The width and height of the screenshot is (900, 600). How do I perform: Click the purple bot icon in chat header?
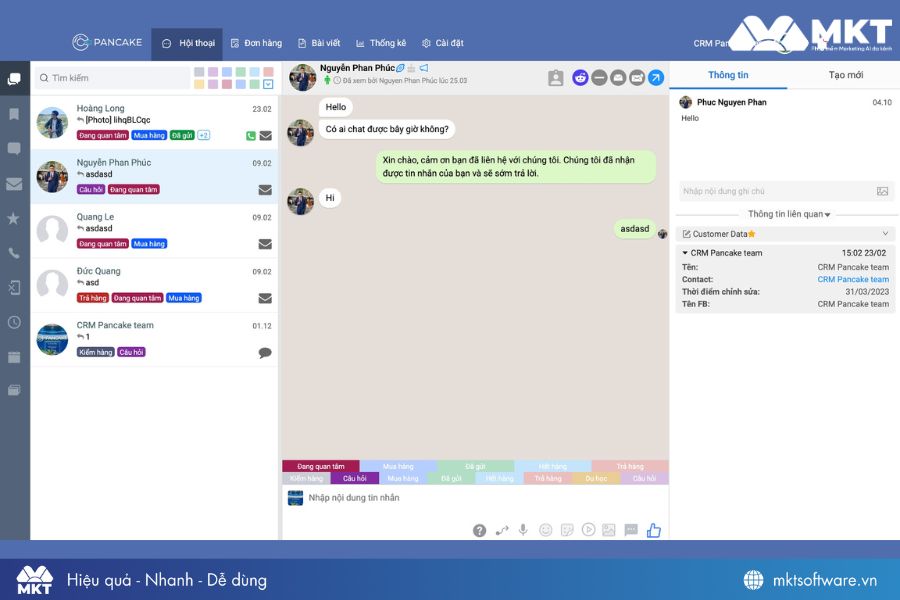click(x=580, y=78)
